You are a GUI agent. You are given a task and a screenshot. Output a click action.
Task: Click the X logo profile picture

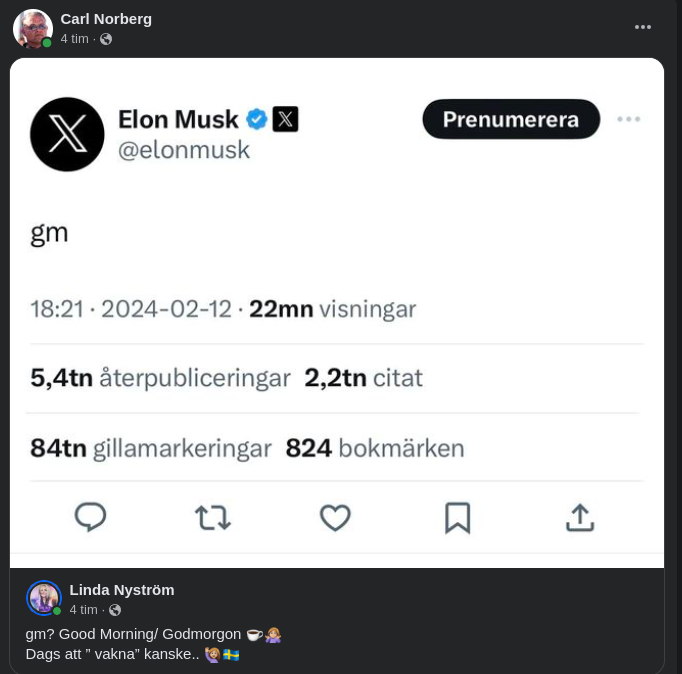point(67,134)
